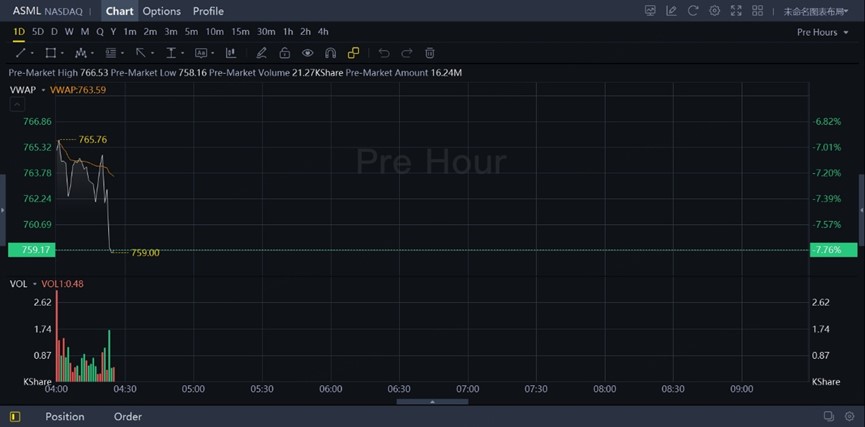
Task: Click the pop-out window icon in bottom bar
Action: click(829, 417)
